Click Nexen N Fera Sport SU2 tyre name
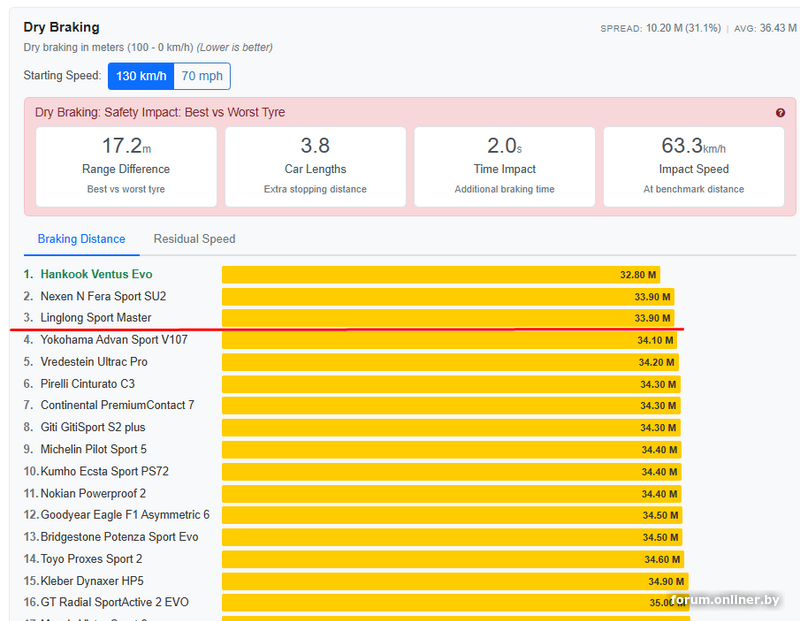This screenshot has width=800, height=621. click(x=103, y=296)
